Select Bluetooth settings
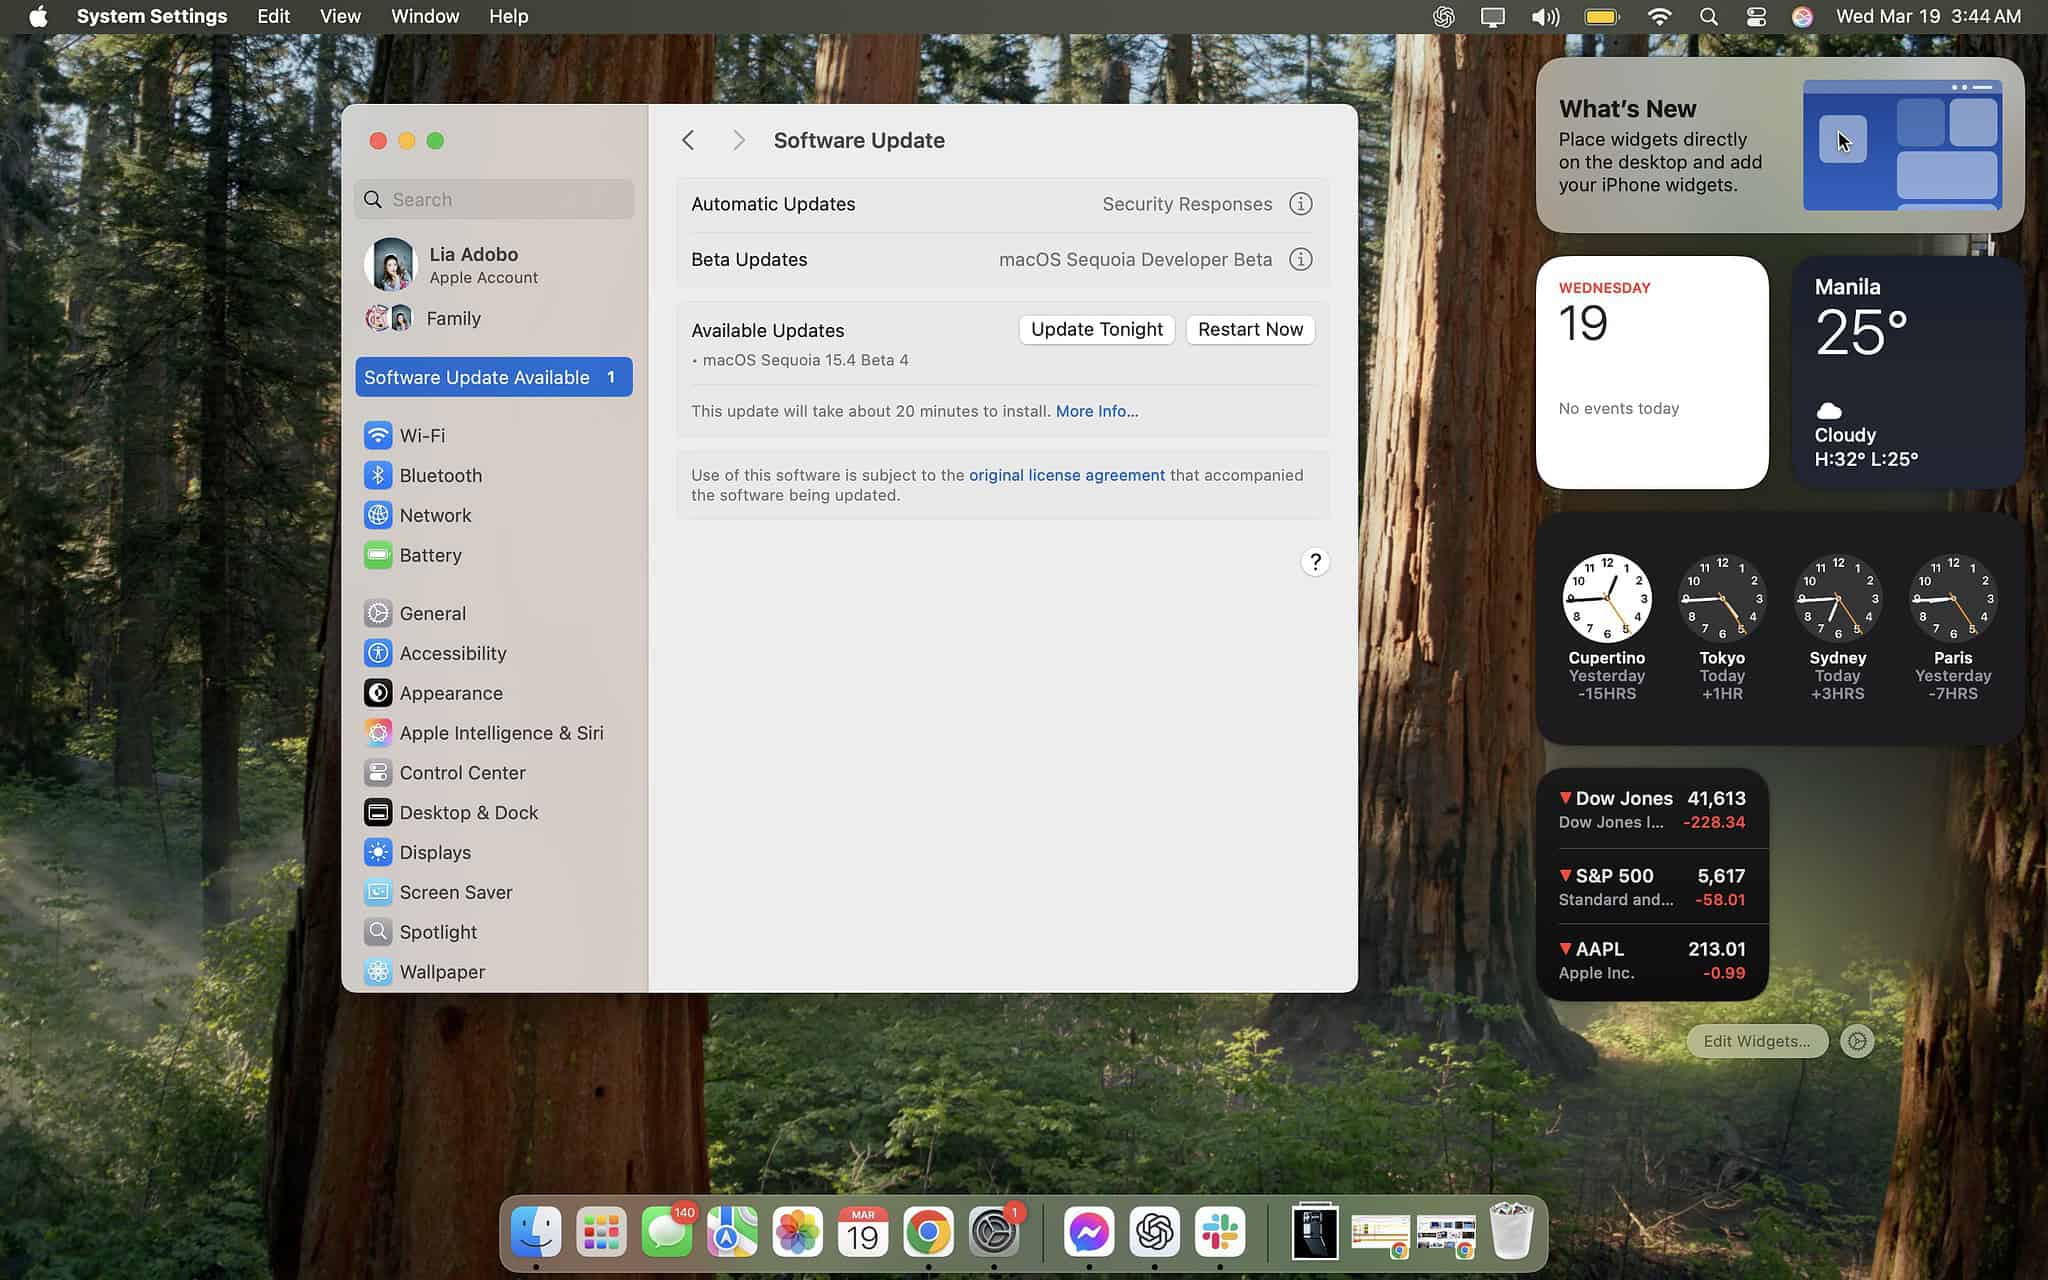The image size is (2048, 1280). [440, 475]
